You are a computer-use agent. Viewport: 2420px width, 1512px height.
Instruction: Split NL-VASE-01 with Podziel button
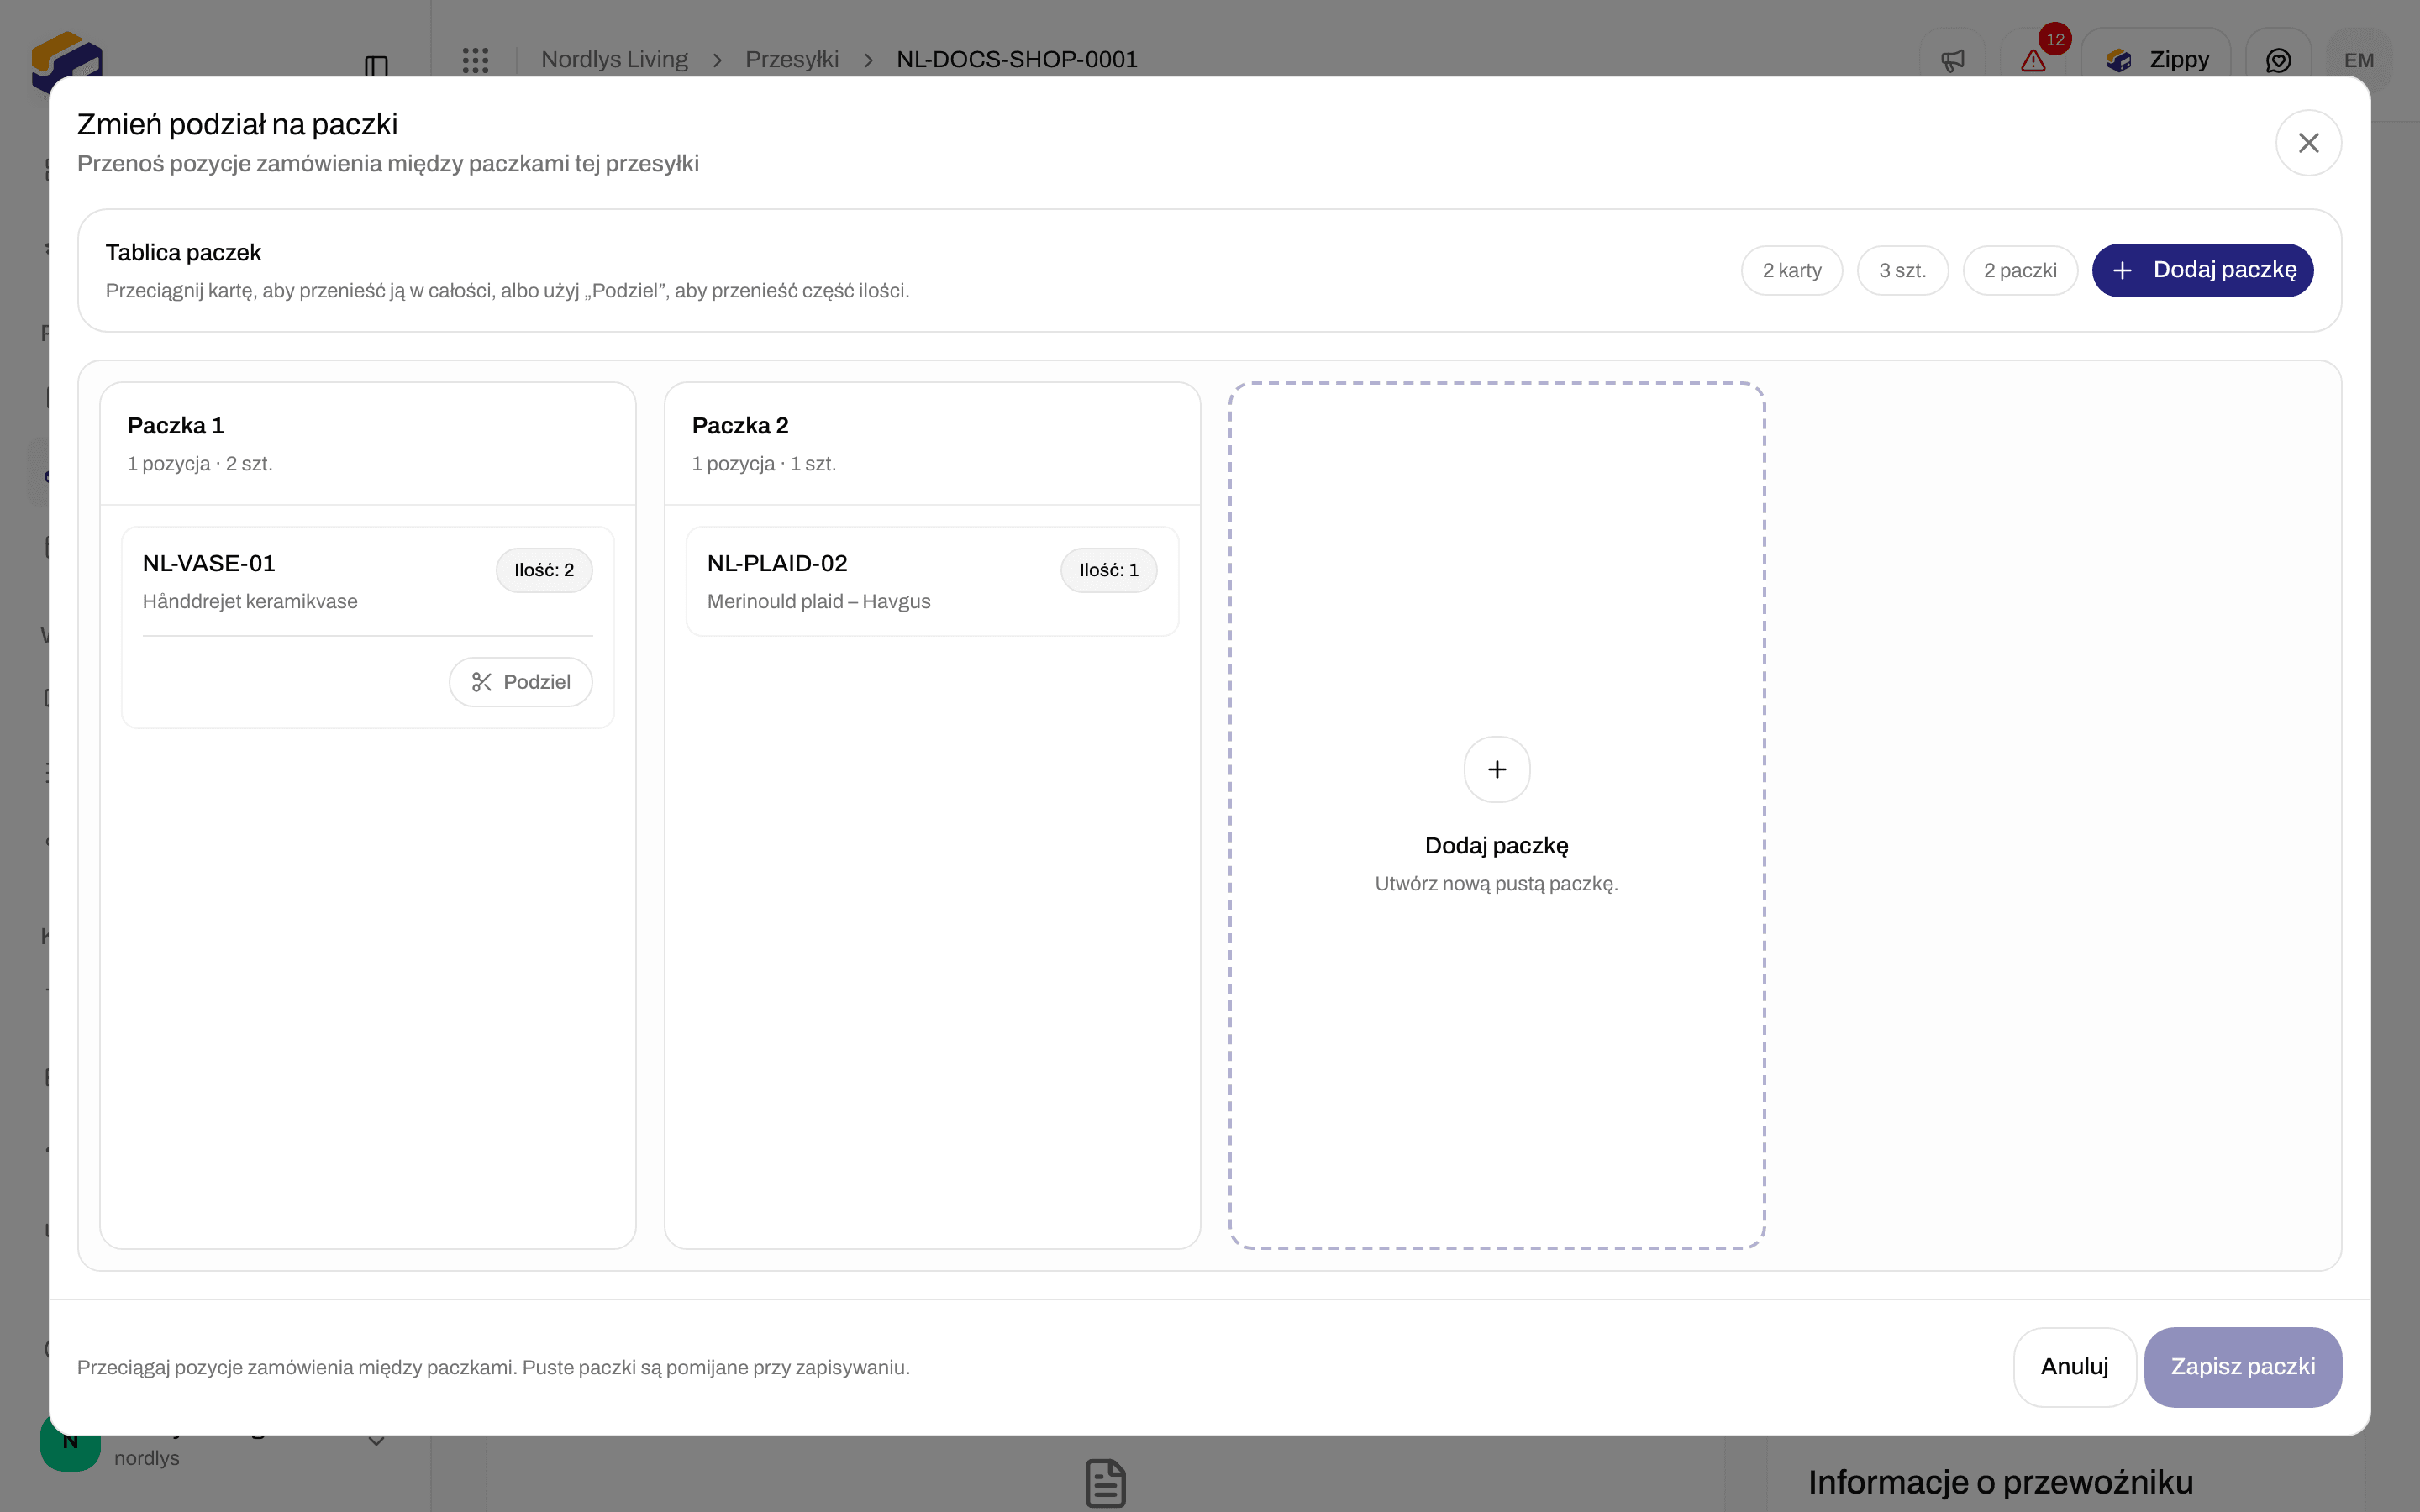pyautogui.click(x=520, y=682)
